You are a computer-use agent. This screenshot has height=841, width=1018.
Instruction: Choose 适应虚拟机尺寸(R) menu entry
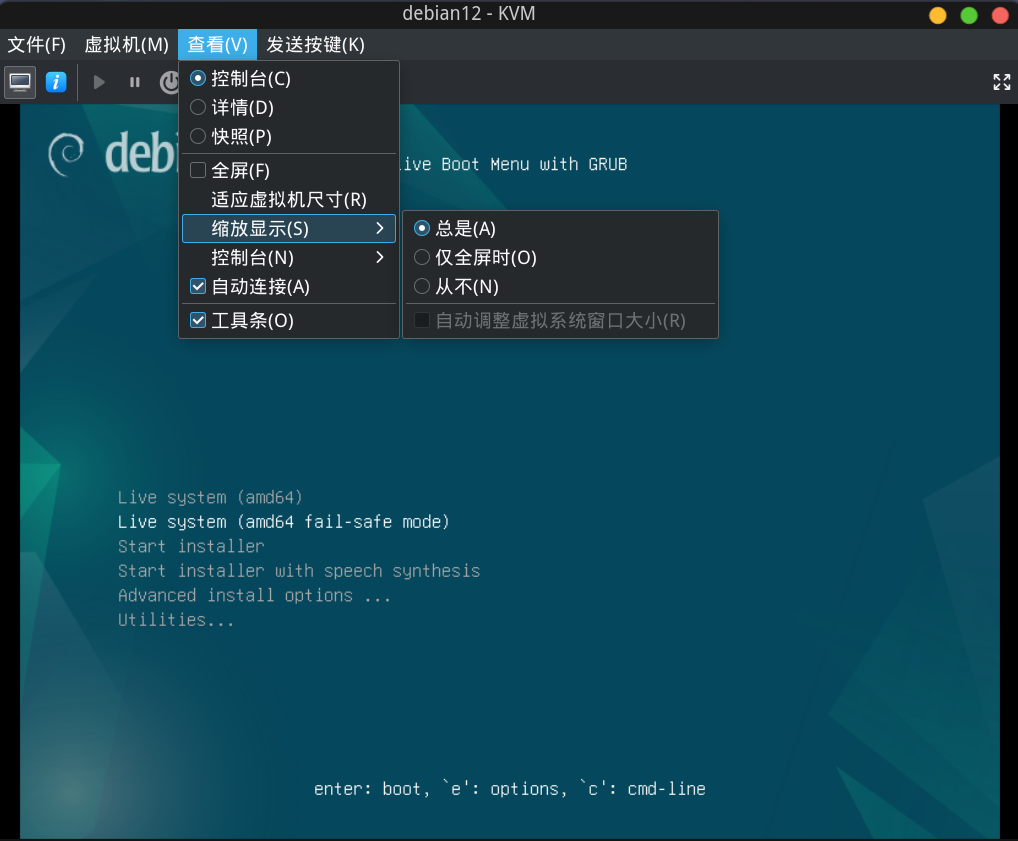289,199
